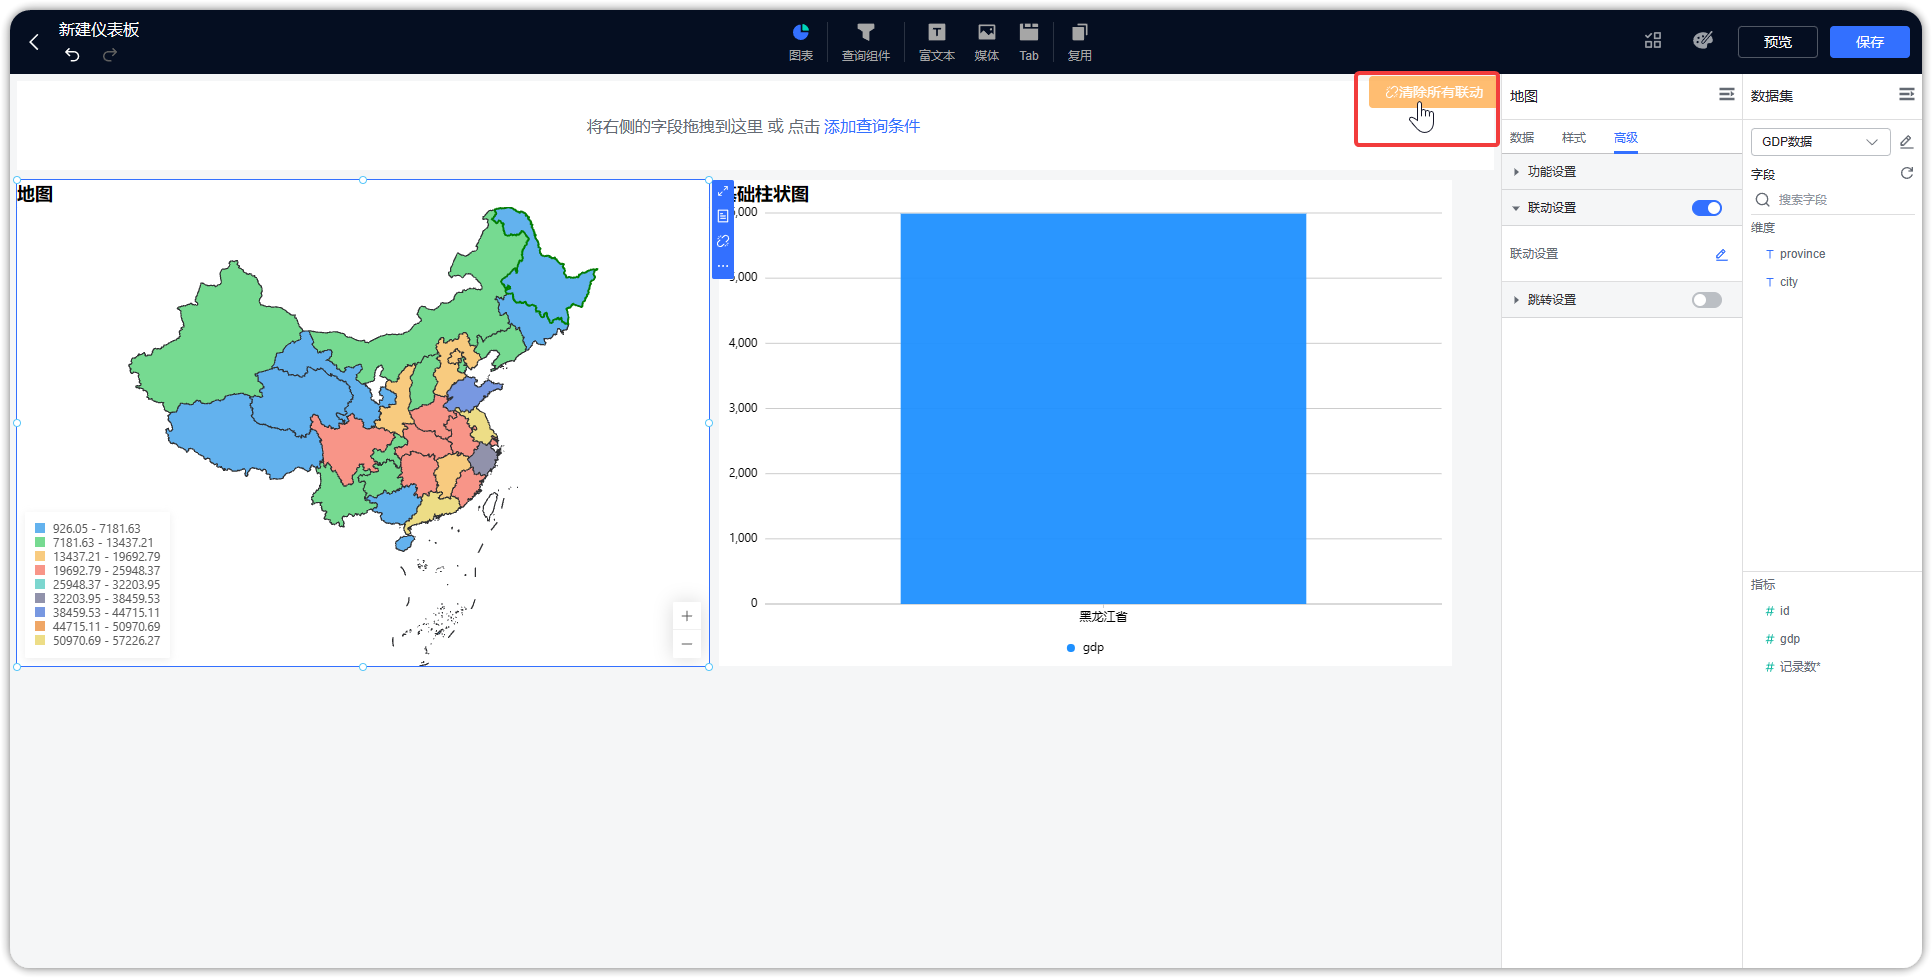Click legend swatch for 19692.79 - 25948.37
Screen dimensions: 1932x978
(40, 571)
